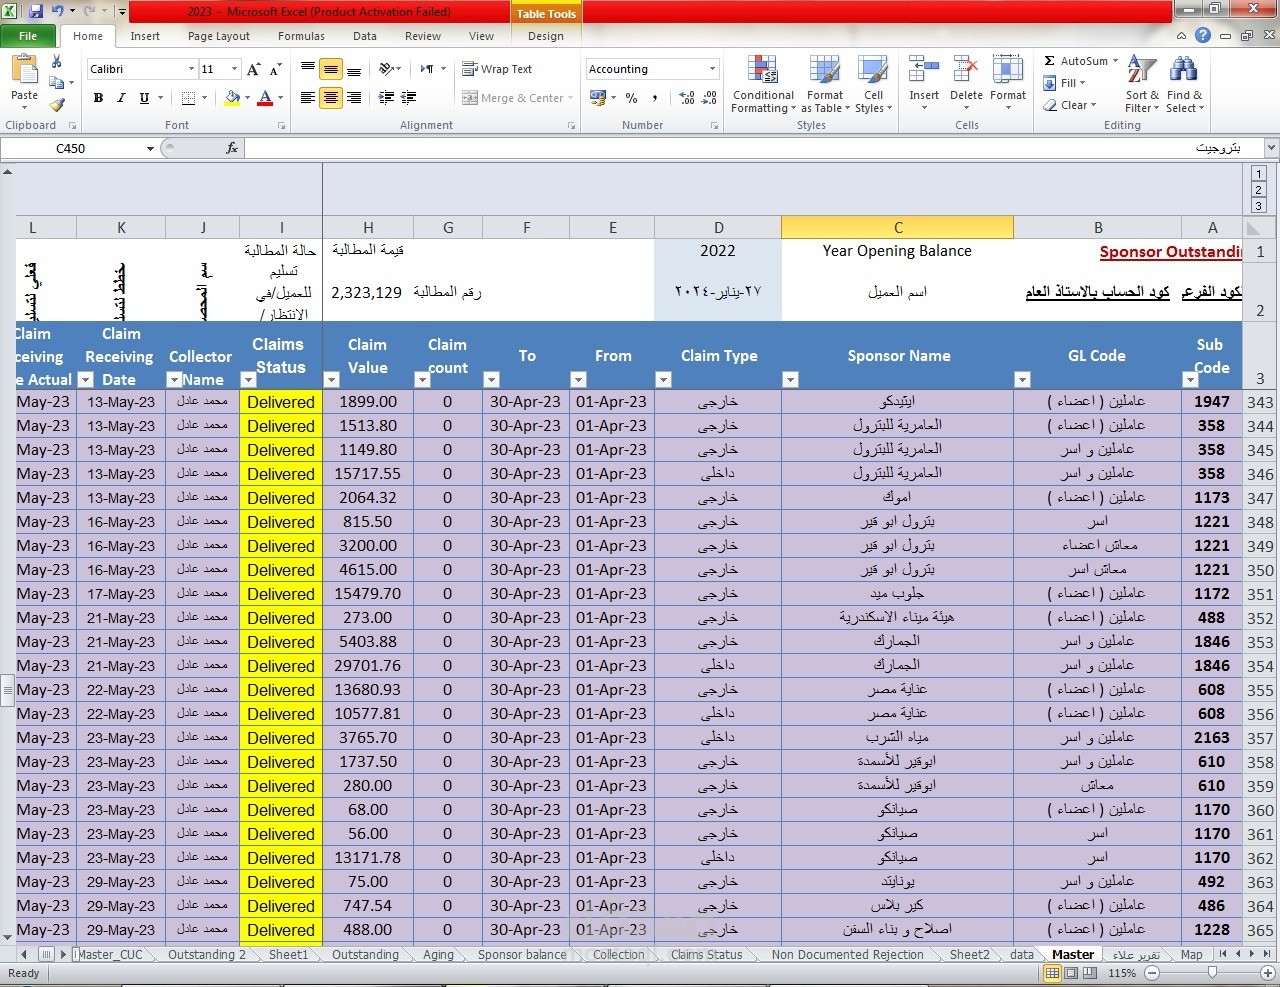
Task: Switch to the Formulas tab
Action: 301,36
